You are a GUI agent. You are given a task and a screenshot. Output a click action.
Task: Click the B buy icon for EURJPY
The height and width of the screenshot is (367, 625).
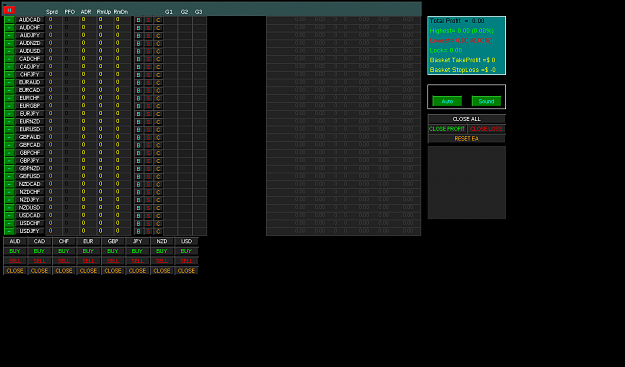click(x=138, y=114)
